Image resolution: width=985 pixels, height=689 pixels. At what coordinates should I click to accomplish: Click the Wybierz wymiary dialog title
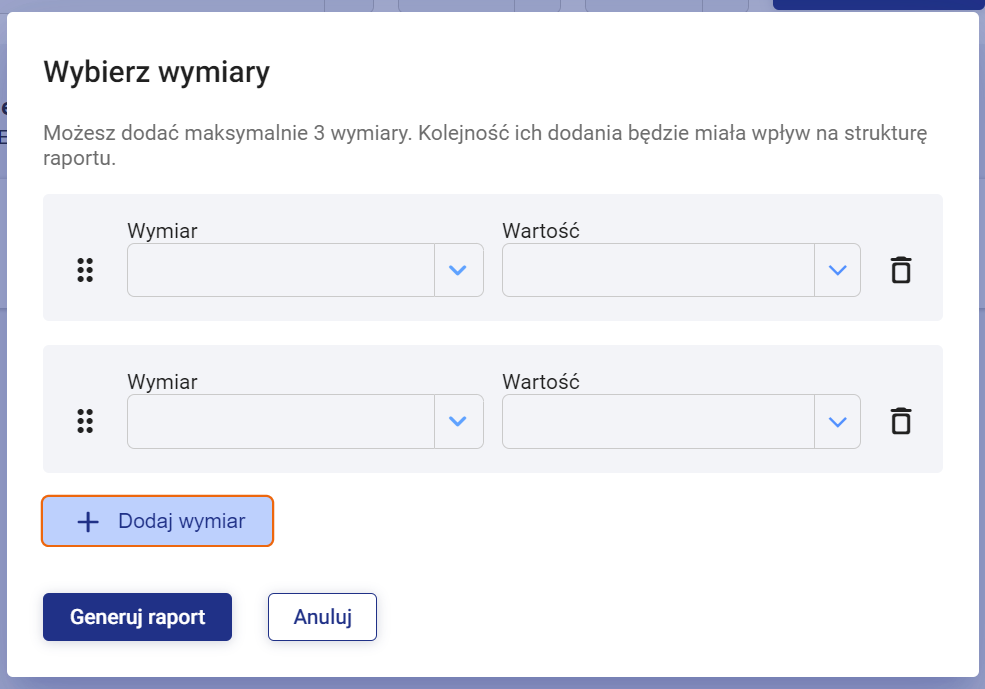tap(156, 72)
